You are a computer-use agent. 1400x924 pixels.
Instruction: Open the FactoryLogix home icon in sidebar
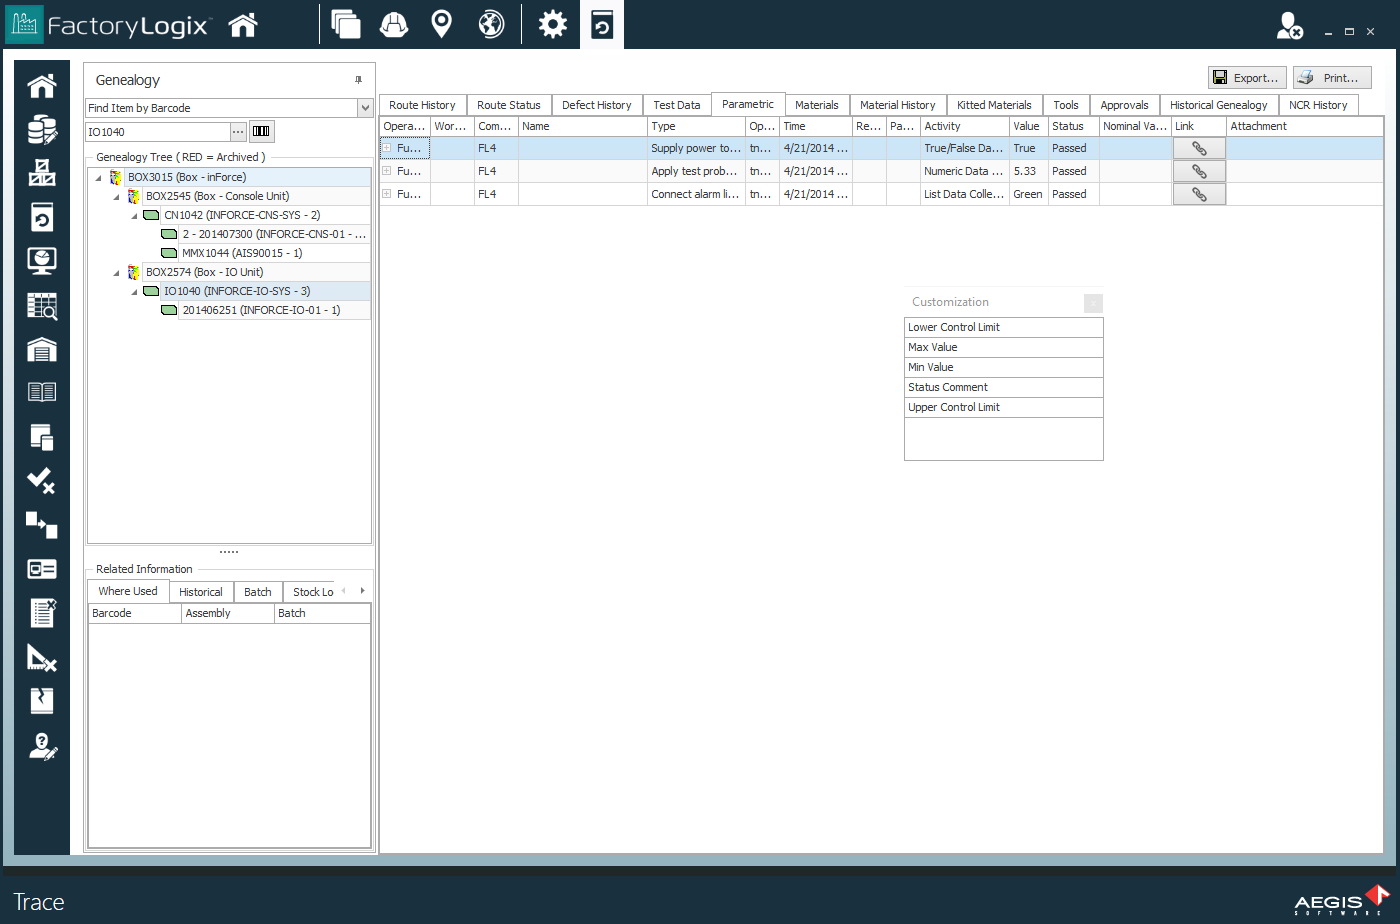click(x=40, y=86)
